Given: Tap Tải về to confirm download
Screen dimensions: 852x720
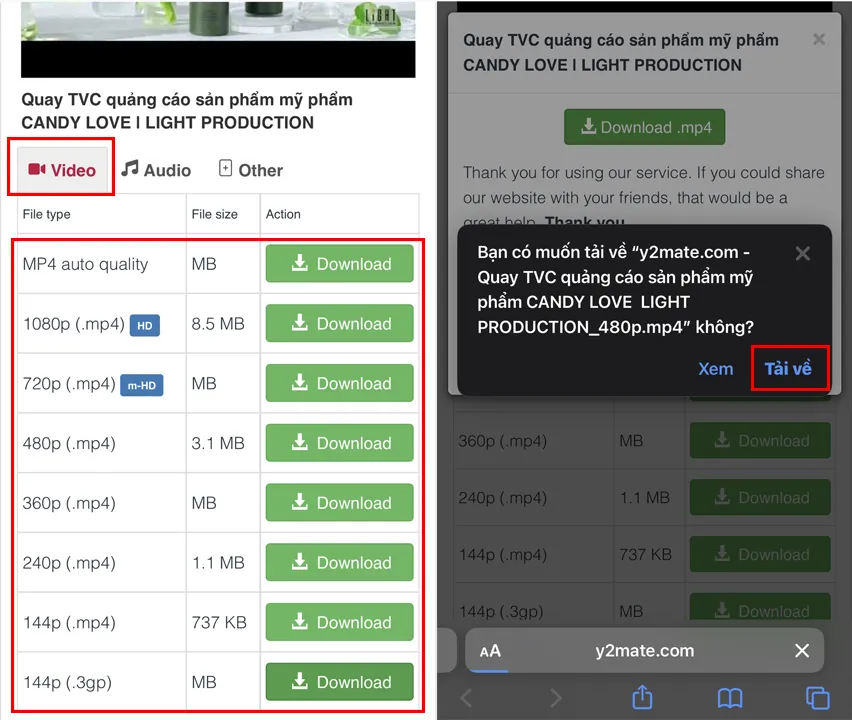Looking at the screenshot, I should (788, 368).
